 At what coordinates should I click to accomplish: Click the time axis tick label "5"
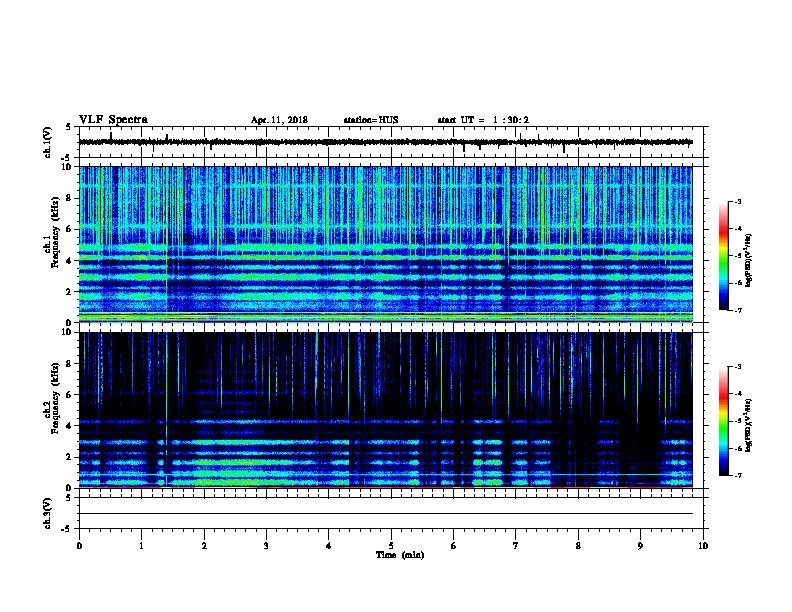click(x=391, y=546)
